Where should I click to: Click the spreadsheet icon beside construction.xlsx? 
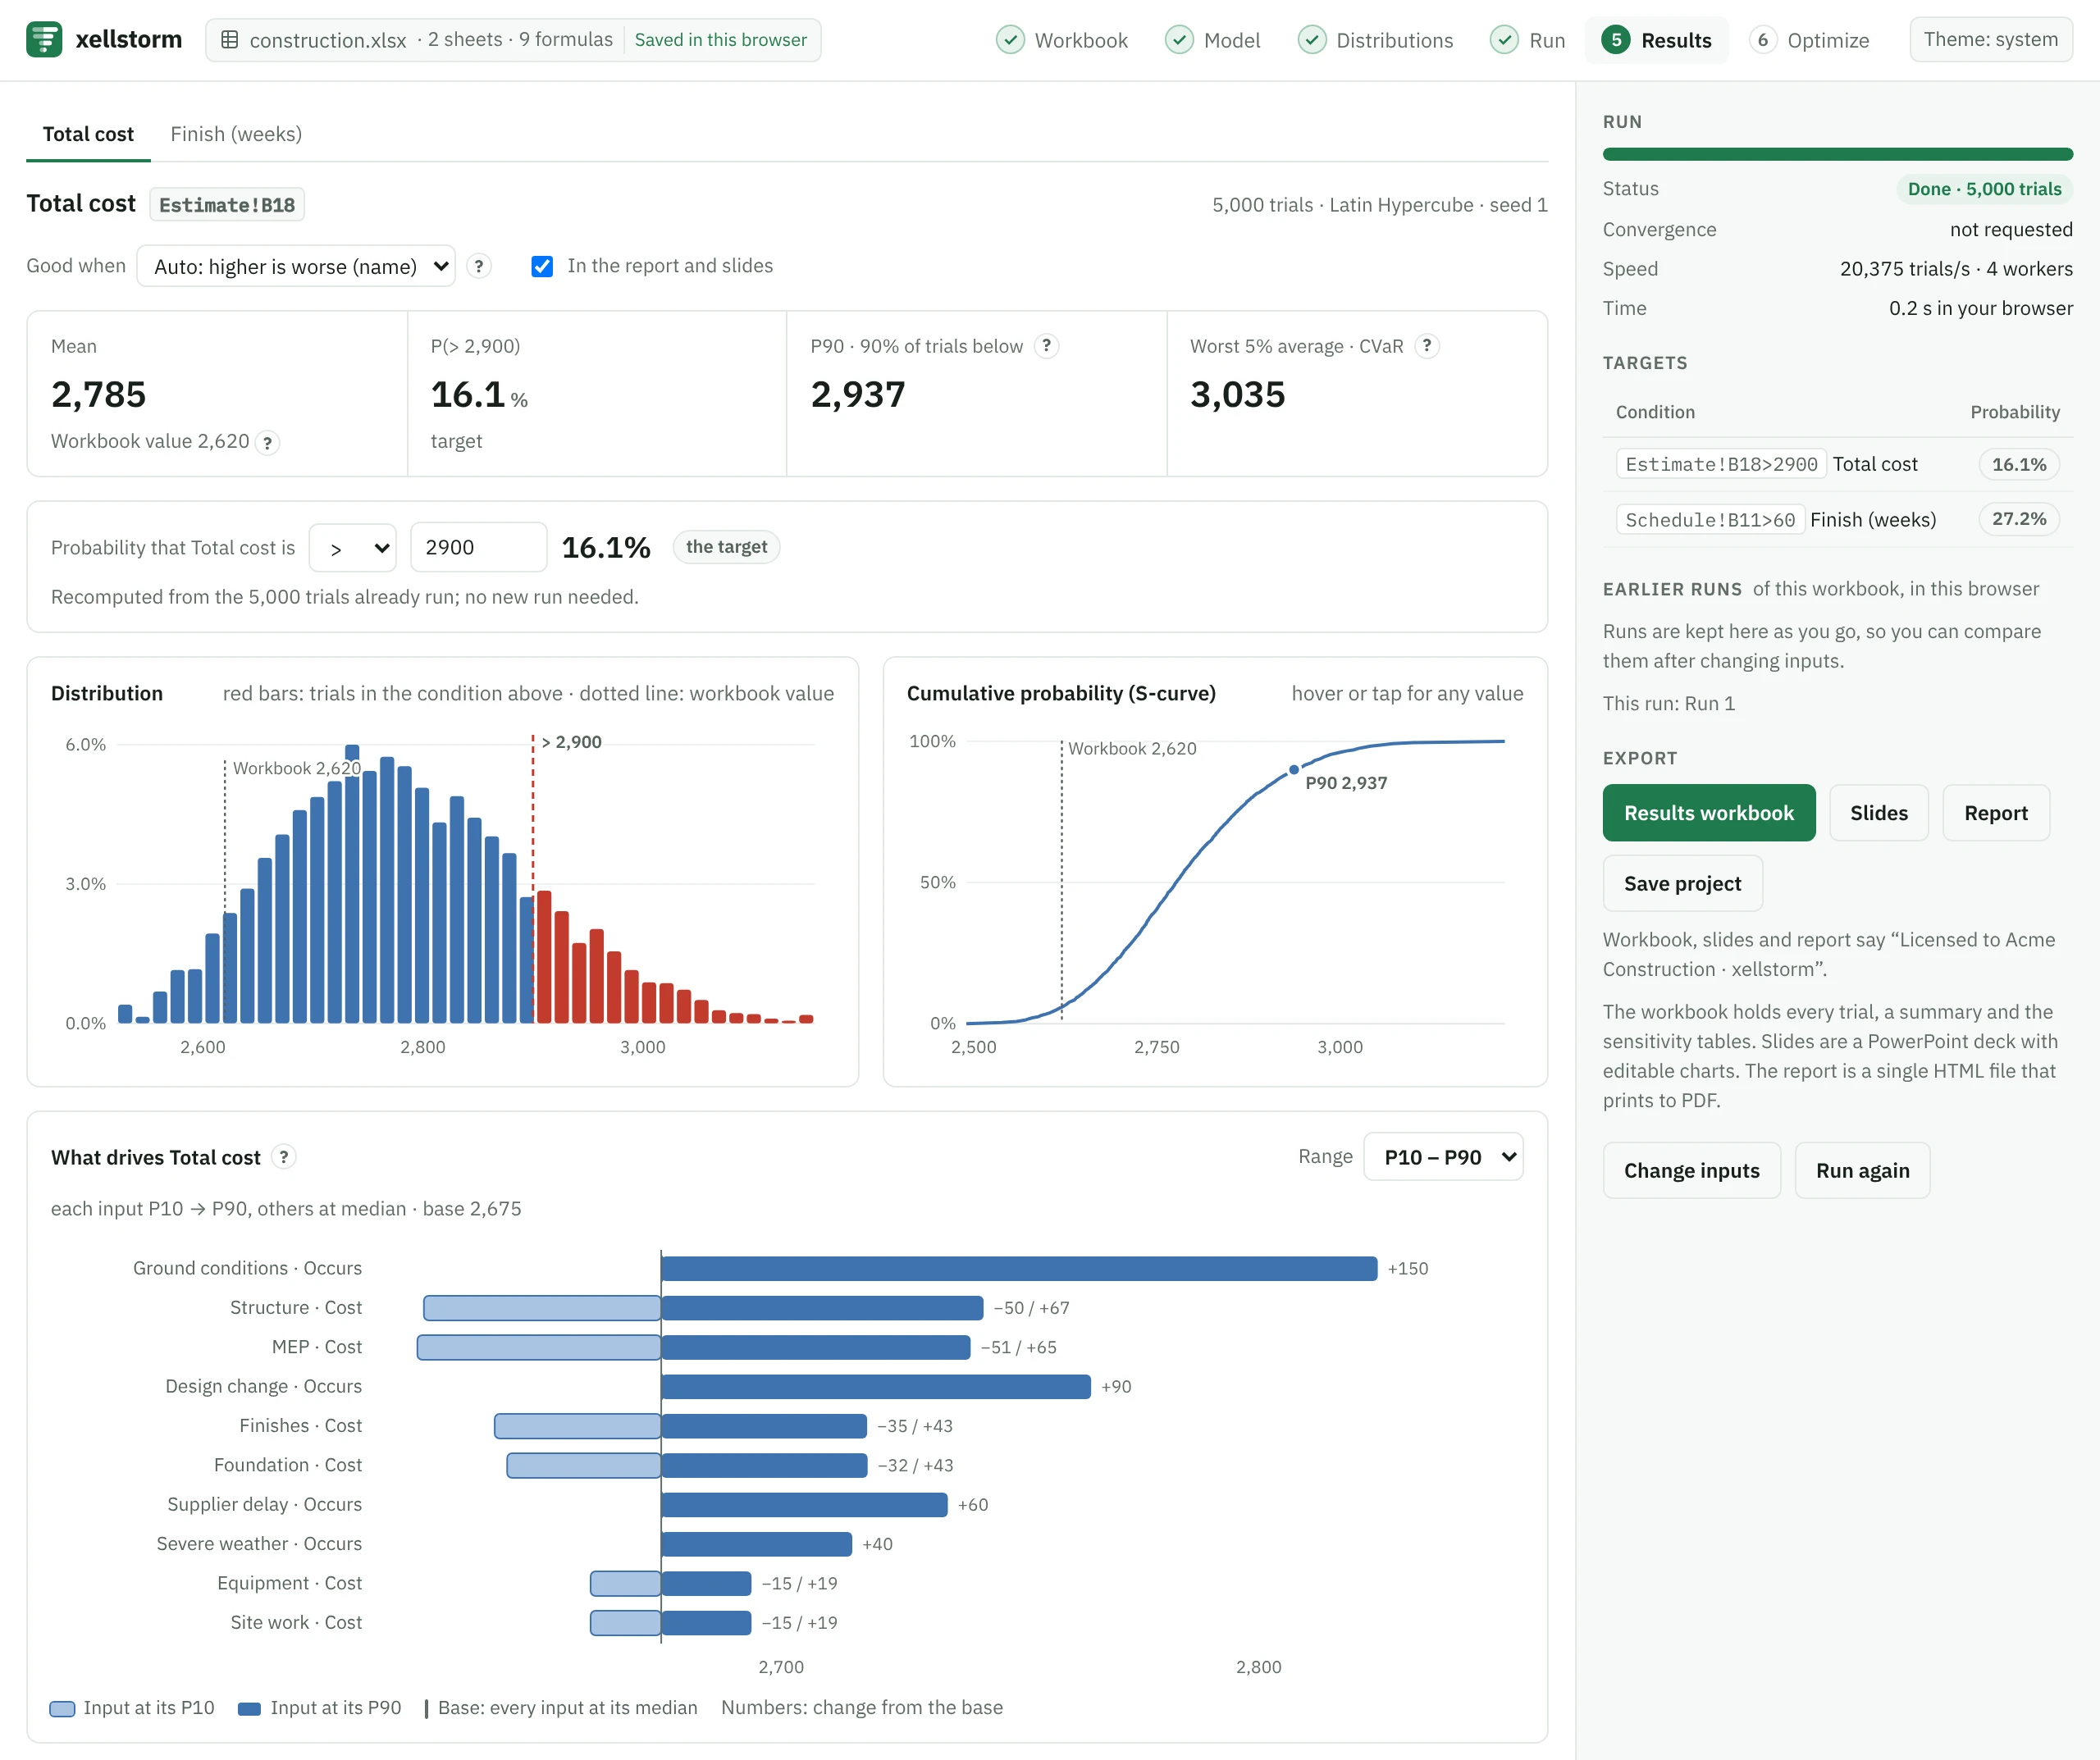click(229, 40)
